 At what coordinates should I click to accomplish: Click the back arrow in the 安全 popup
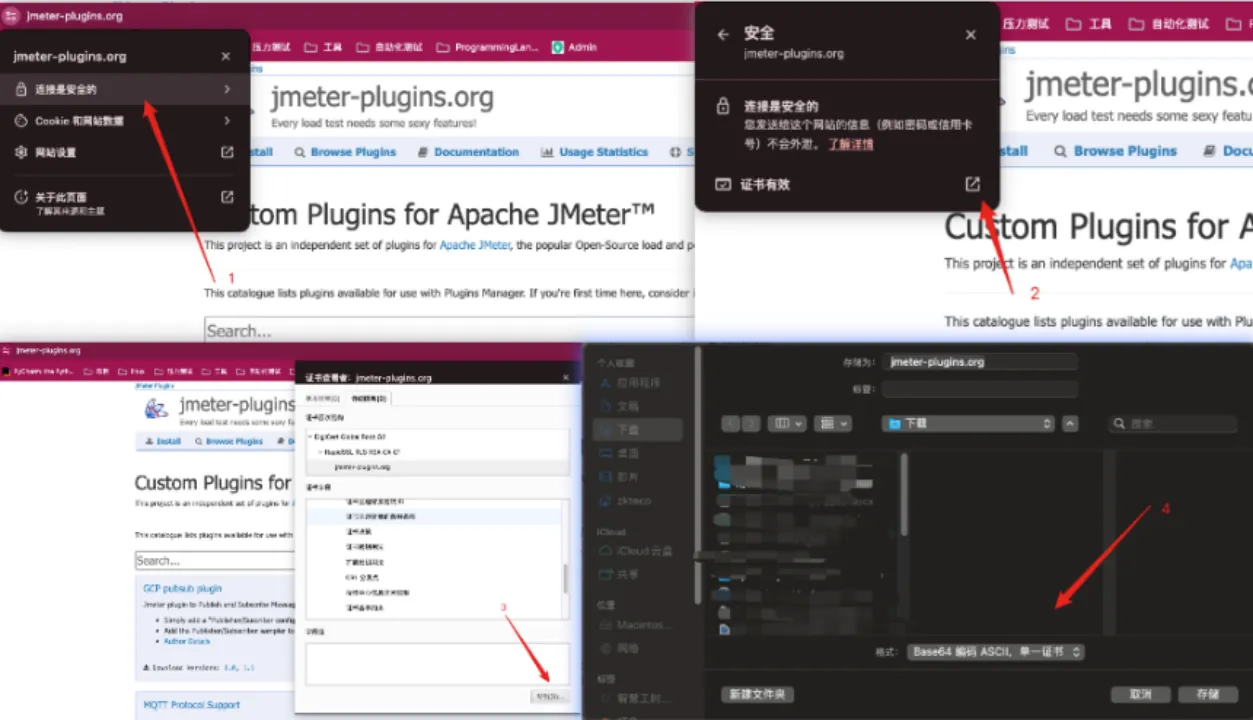(723, 34)
